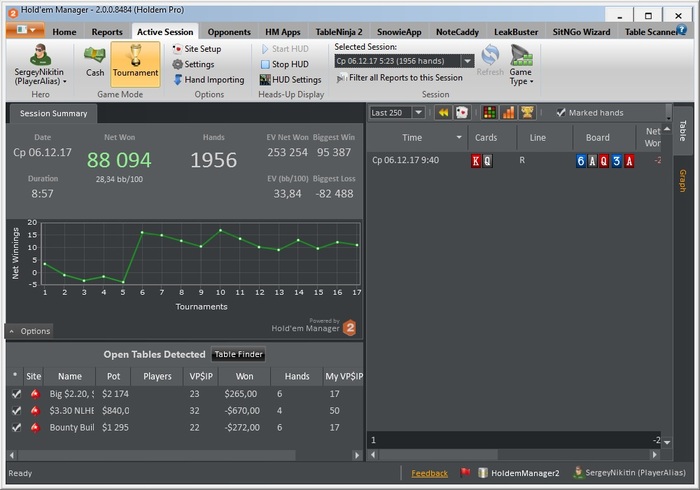Uncheck the Bounty Builder table checkbox
The height and width of the screenshot is (490, 700).
pyautogui.click(x=17, y=428)
